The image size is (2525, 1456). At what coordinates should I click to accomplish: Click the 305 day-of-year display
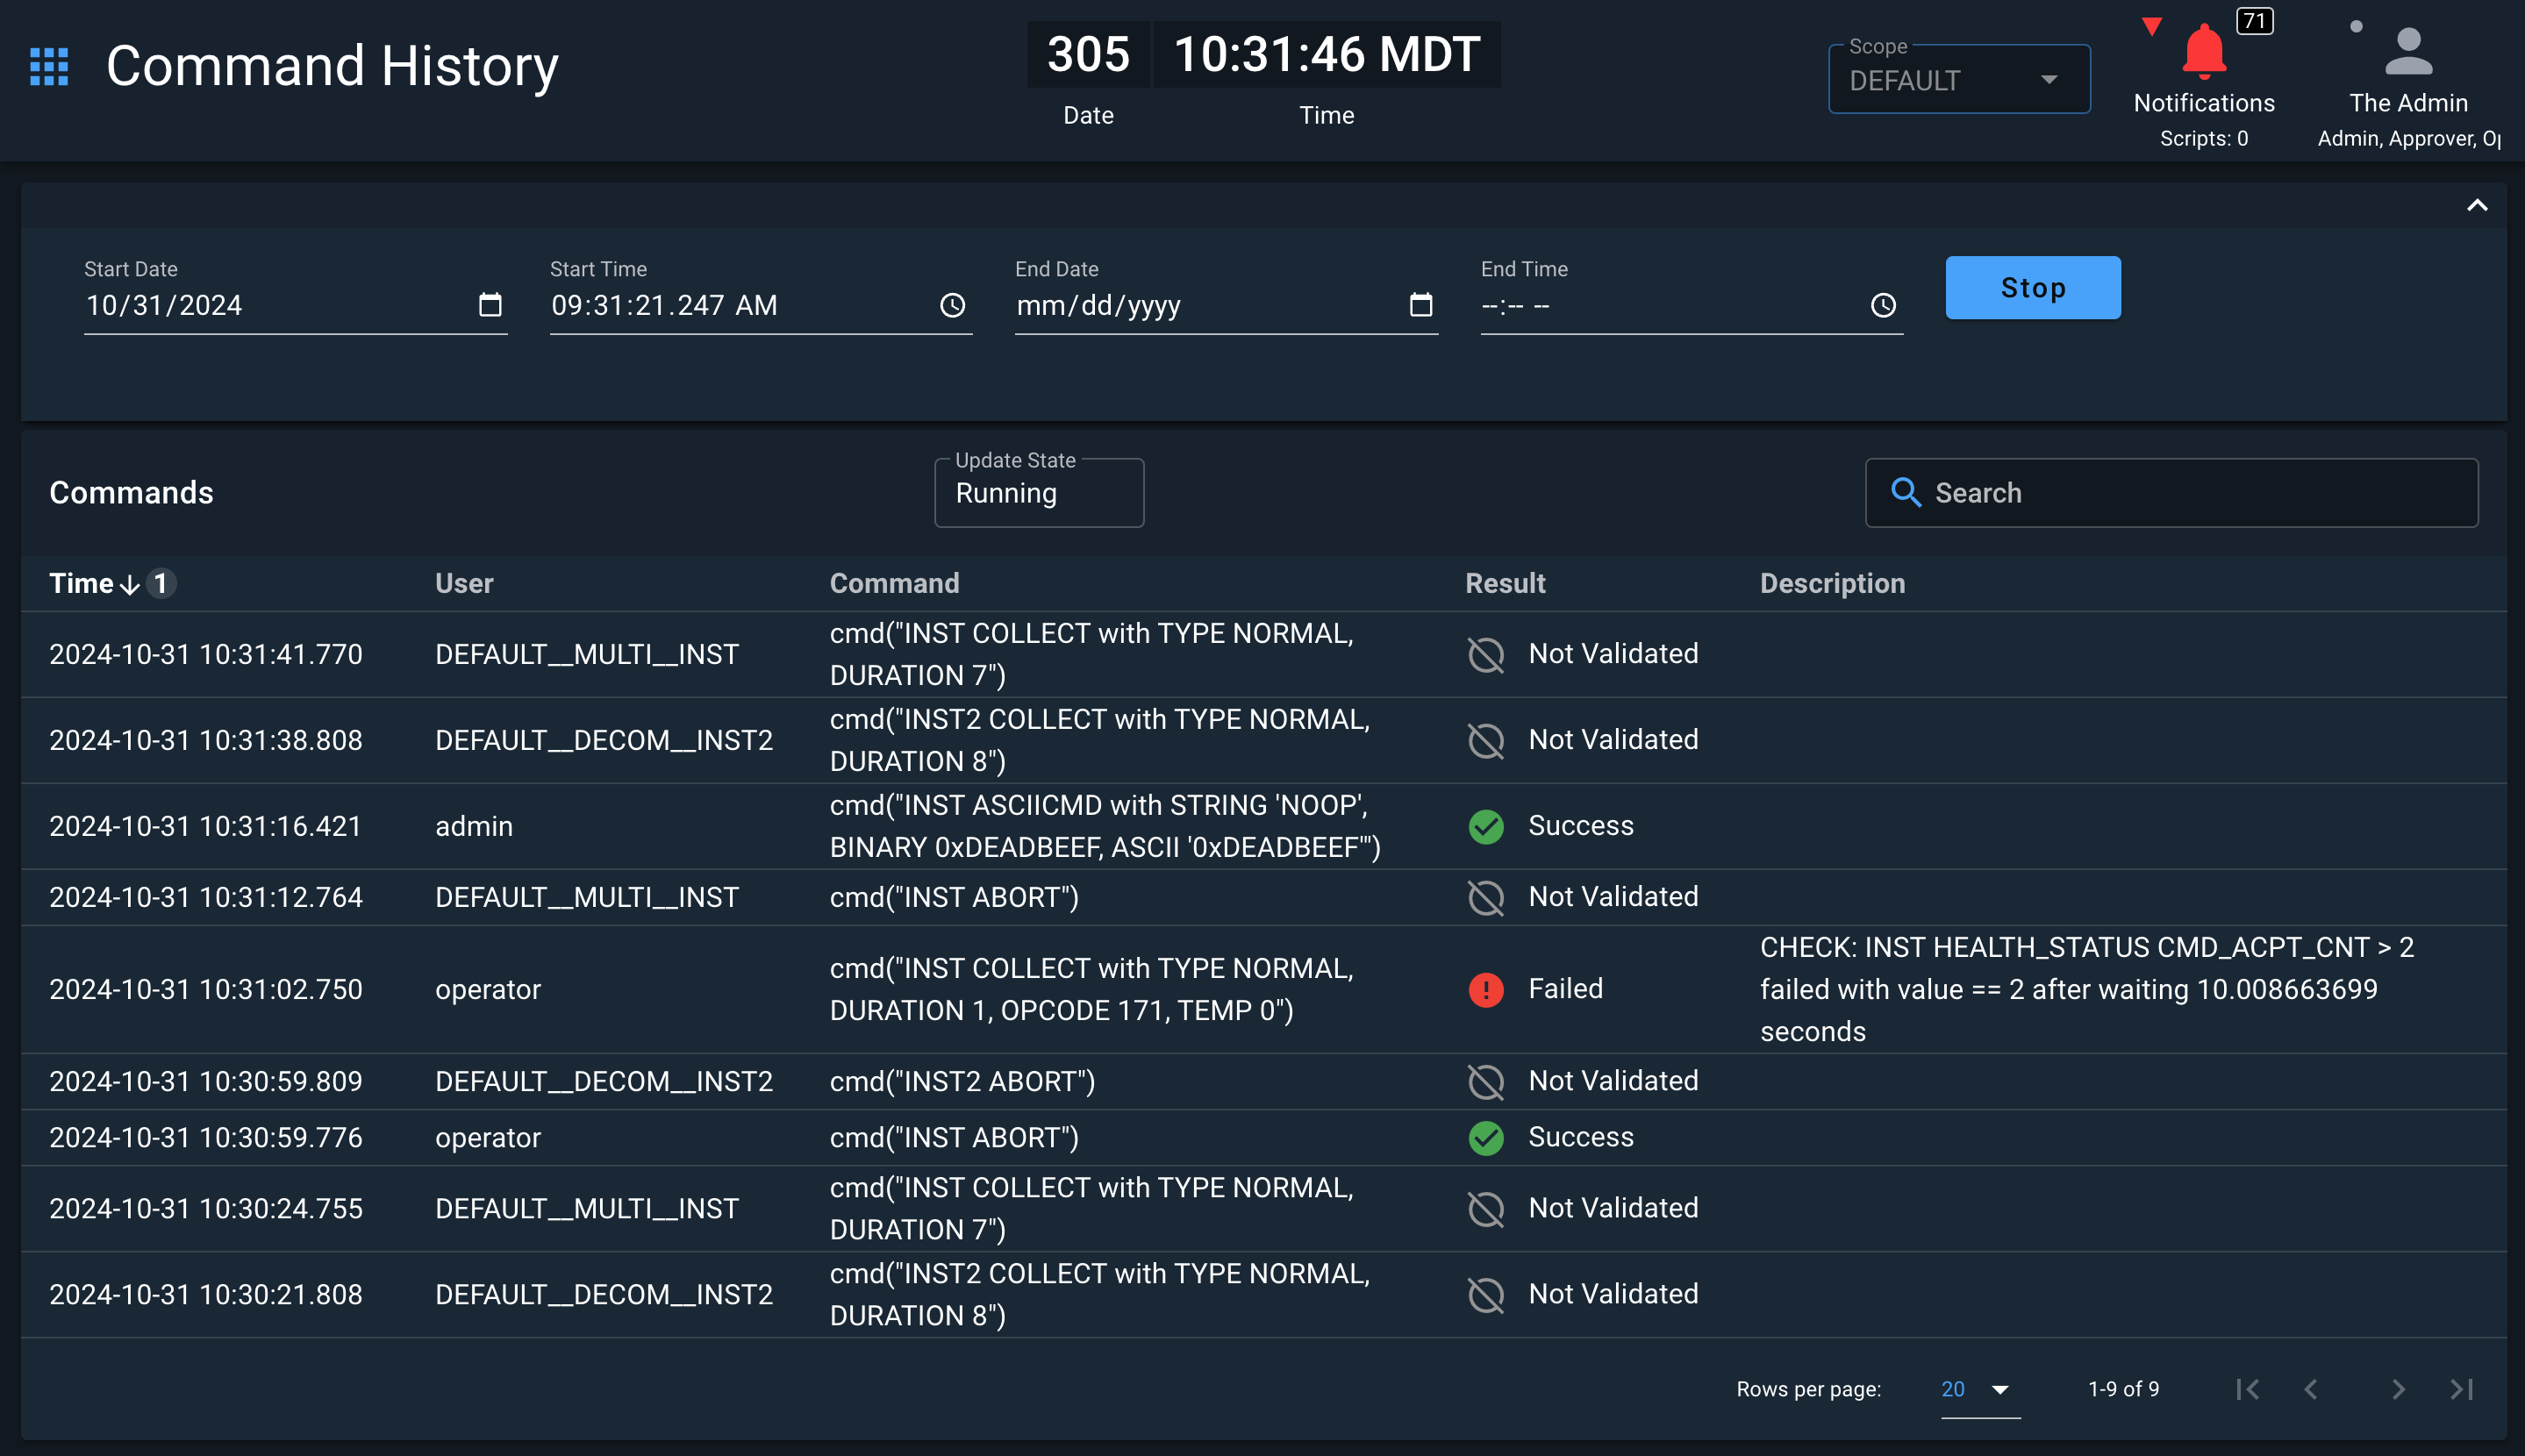click(1088, 54)
